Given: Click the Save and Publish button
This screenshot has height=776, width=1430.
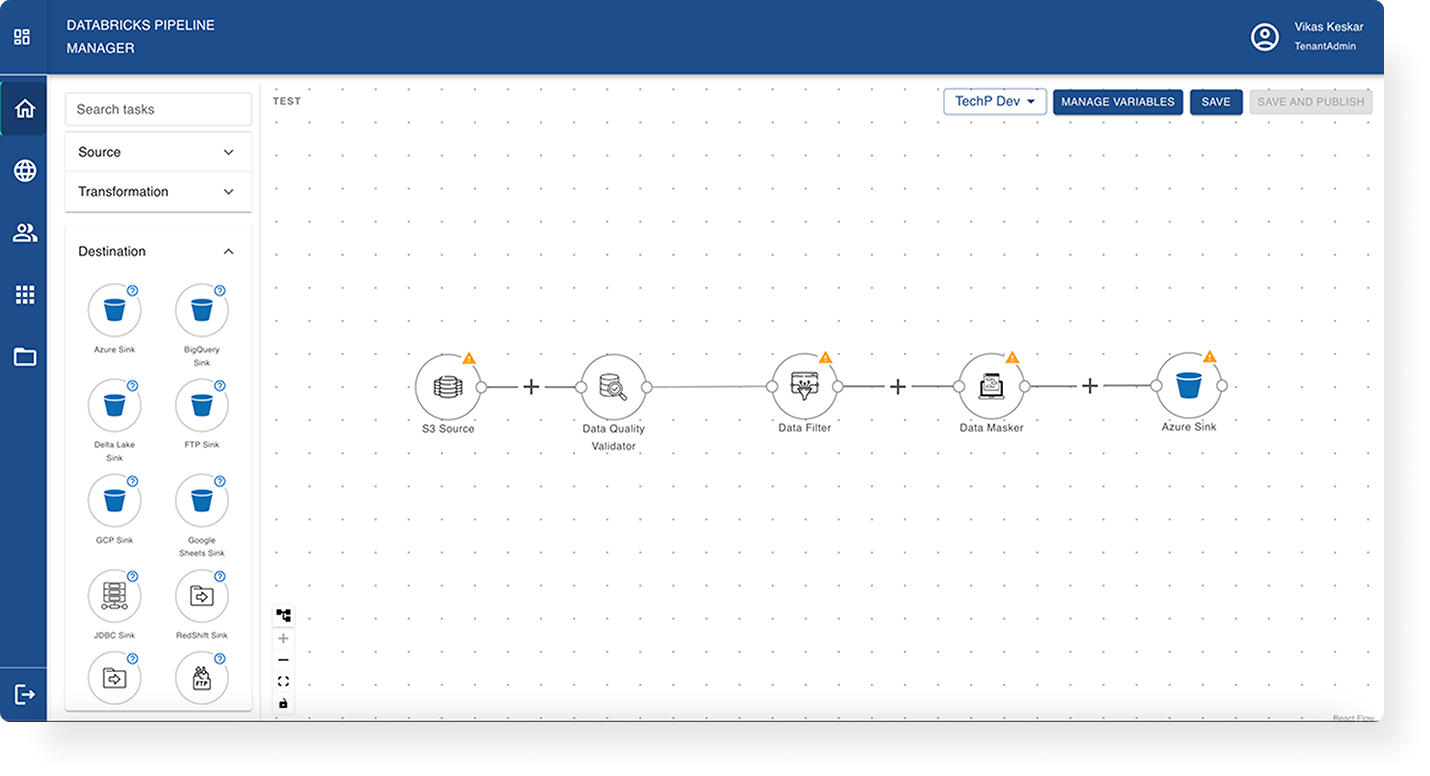Looking at the screenshot, I should pyautogui.click(x=1311, y=102).
